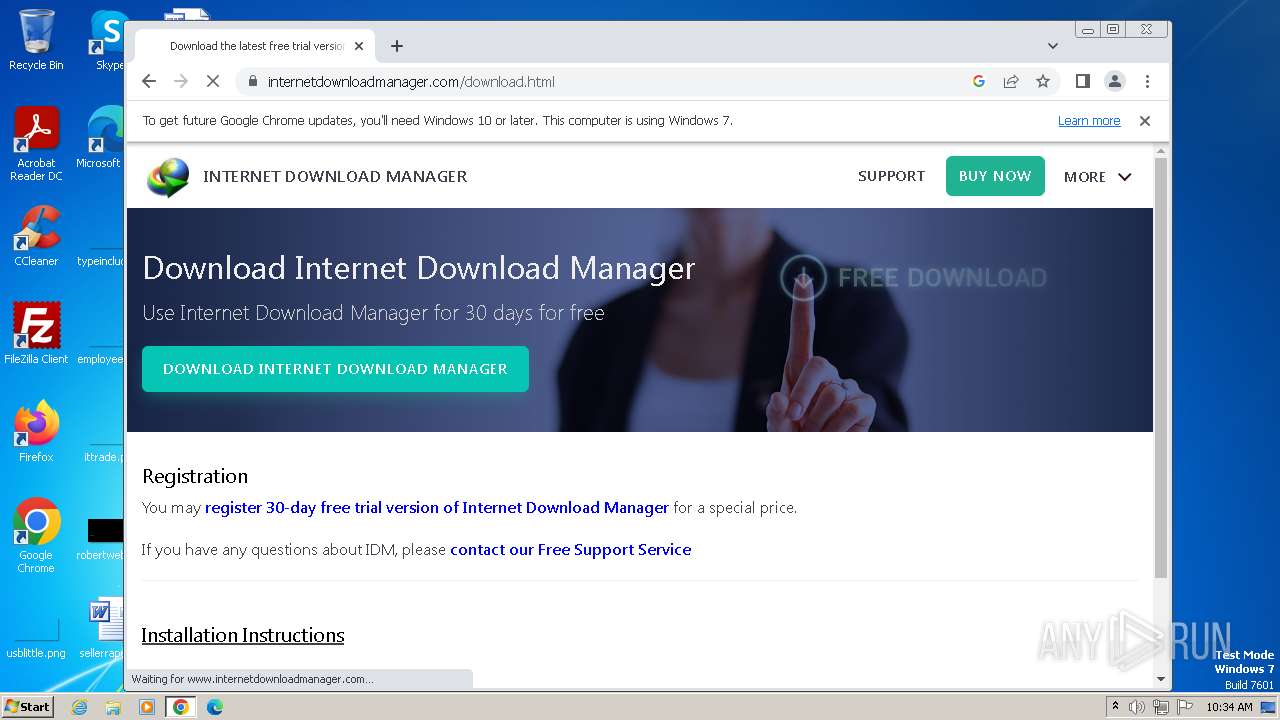Expand the tab search chevron
Screen dimensions: 1280x720
tap(1053, 46)
